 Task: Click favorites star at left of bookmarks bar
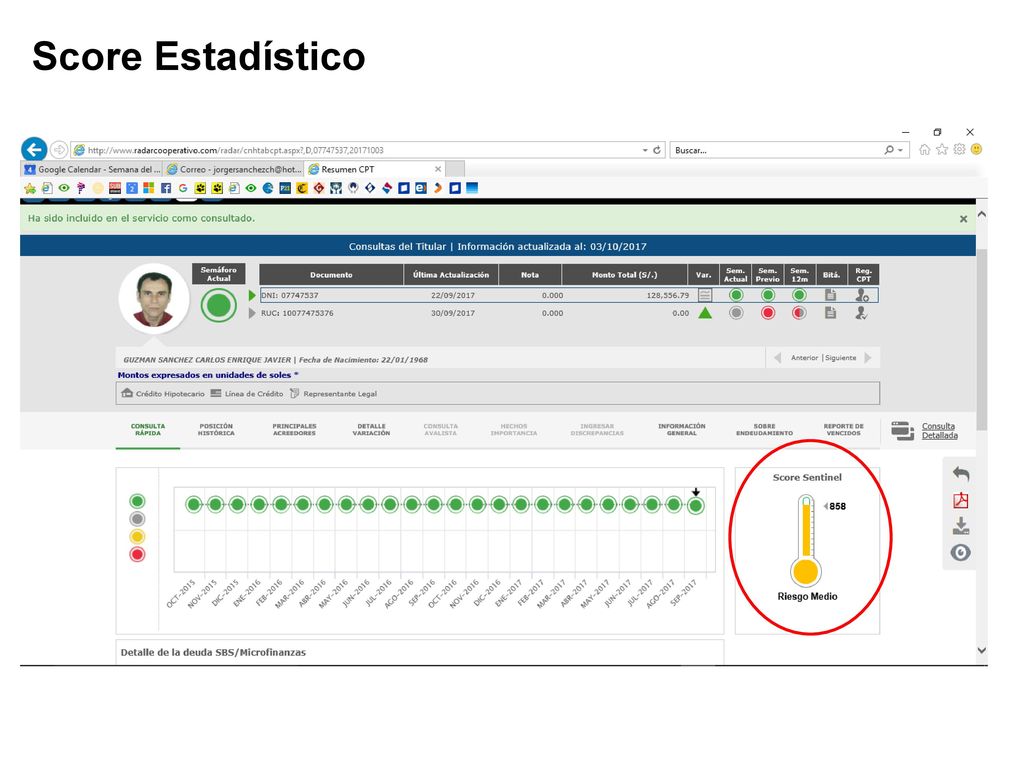[30, 188]
